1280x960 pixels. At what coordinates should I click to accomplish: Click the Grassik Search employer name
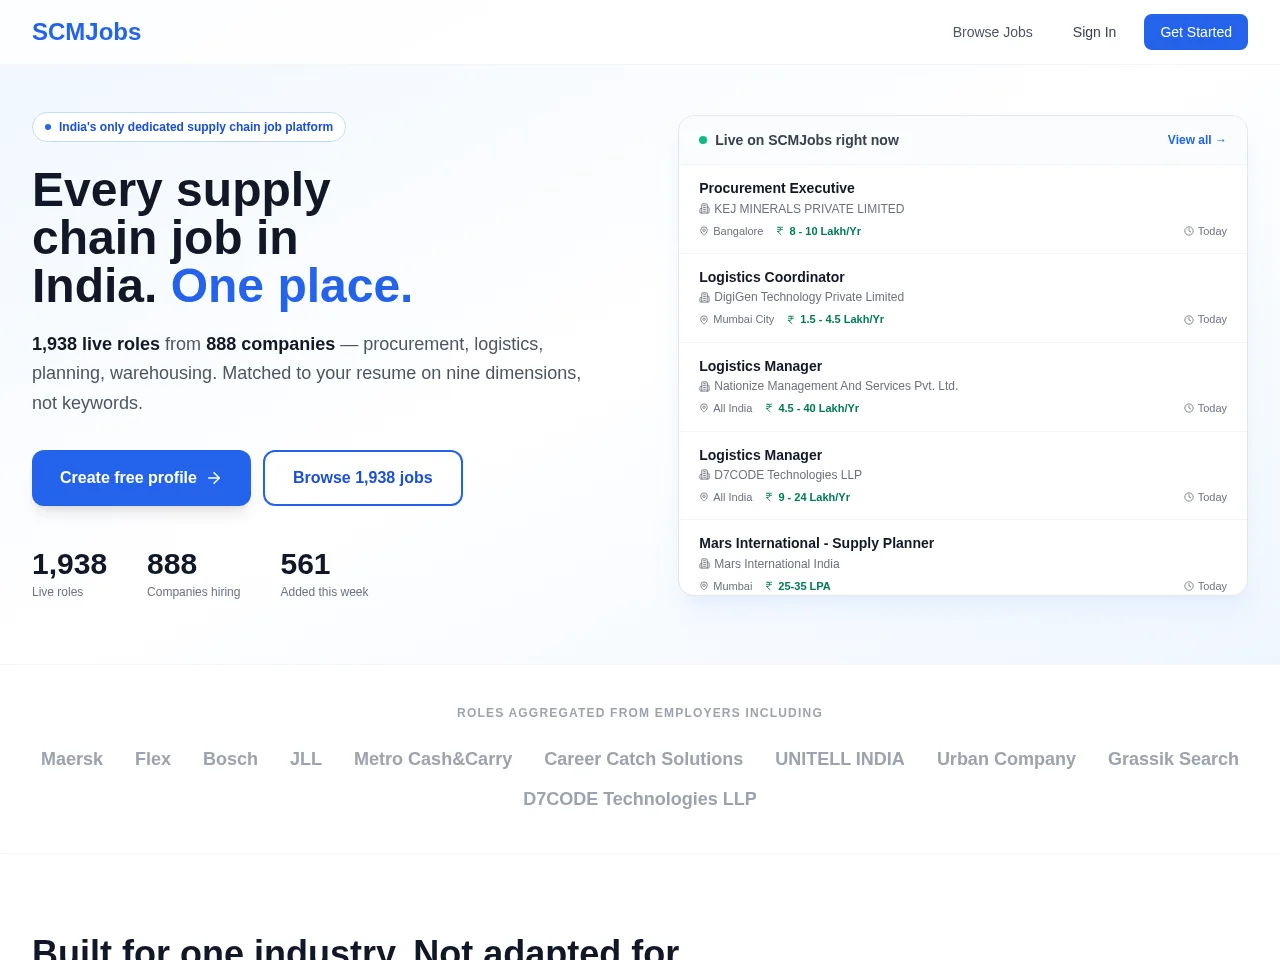(x=1173, y=759)
